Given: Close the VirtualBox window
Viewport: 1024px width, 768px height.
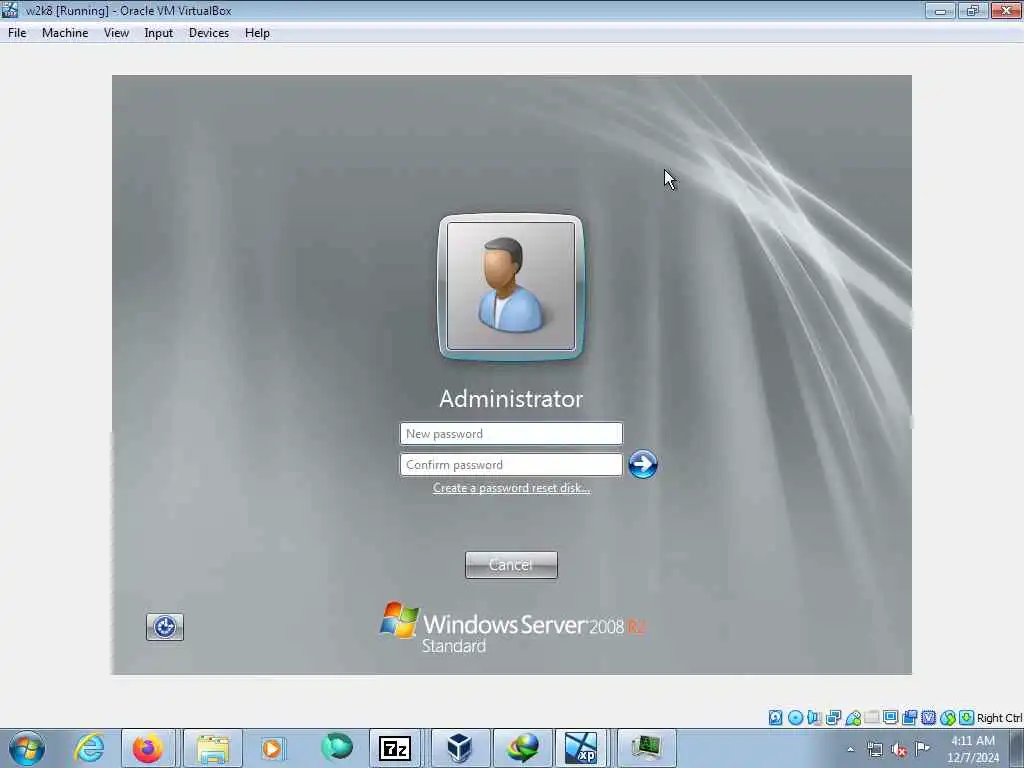Looking at the screenshot, I should click(1006, 10).
